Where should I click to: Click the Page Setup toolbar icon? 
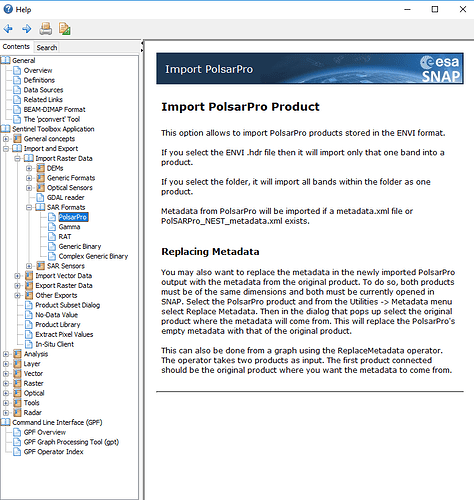(65, 29)
